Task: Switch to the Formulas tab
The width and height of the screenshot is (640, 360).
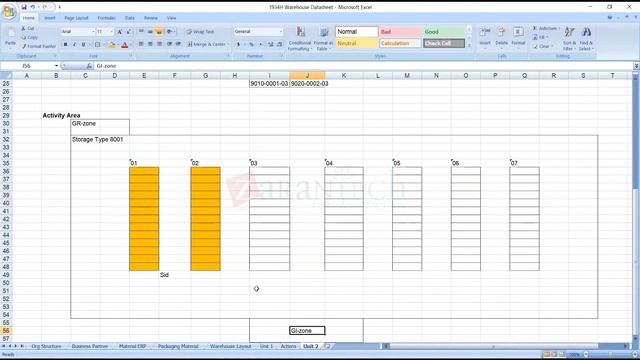Action: pos(107,18)
